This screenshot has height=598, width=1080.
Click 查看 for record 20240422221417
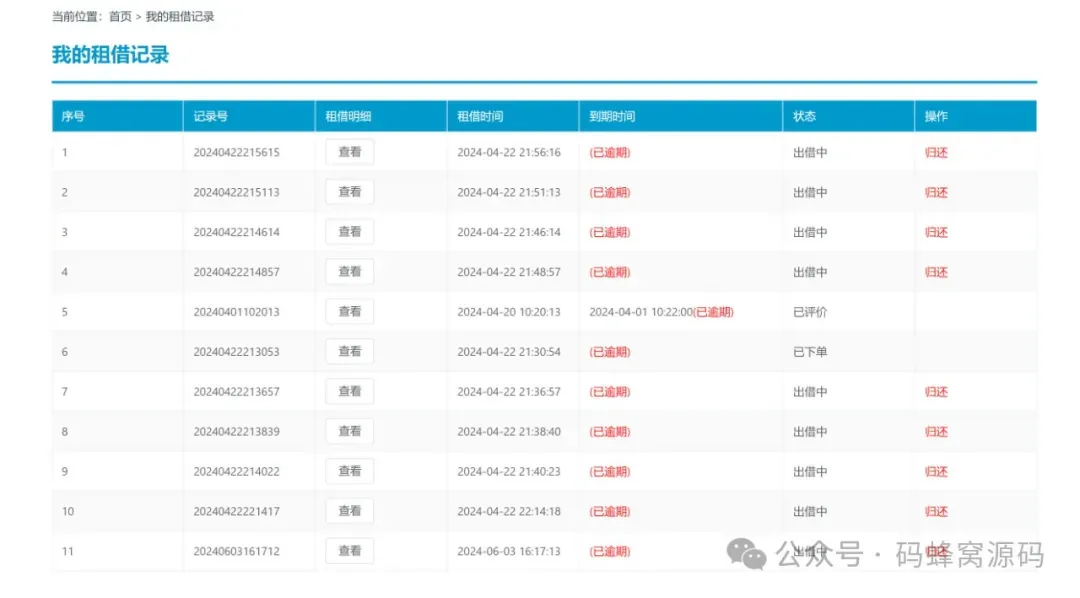pos(350,512)
